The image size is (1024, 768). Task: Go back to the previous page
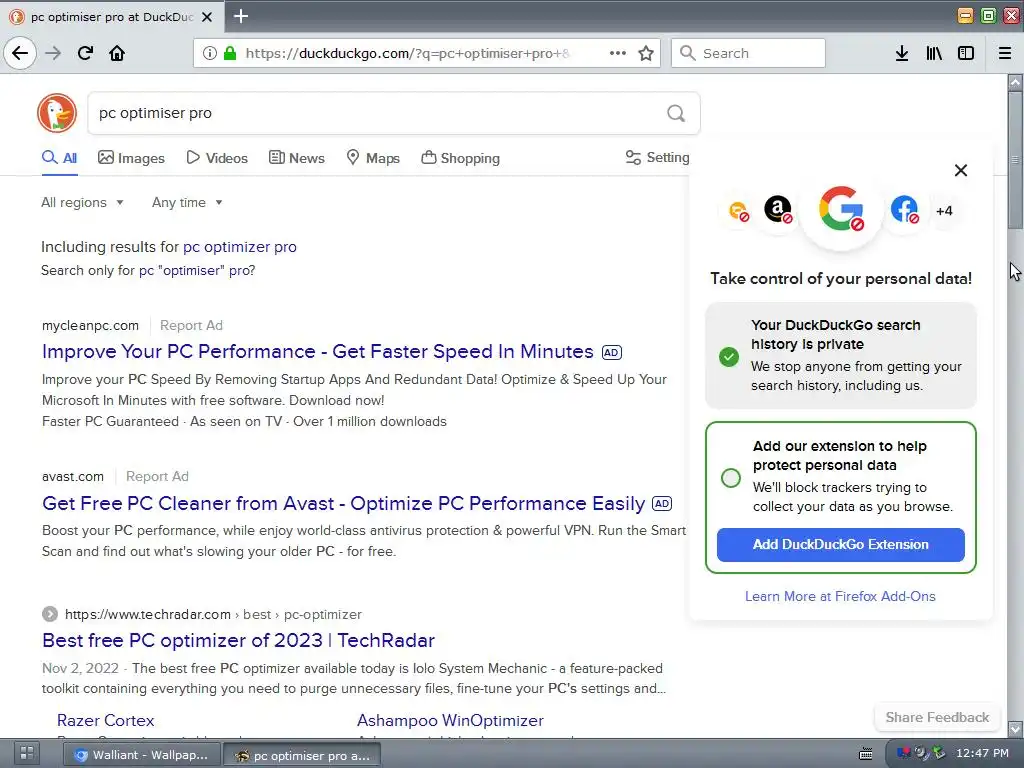20,53
